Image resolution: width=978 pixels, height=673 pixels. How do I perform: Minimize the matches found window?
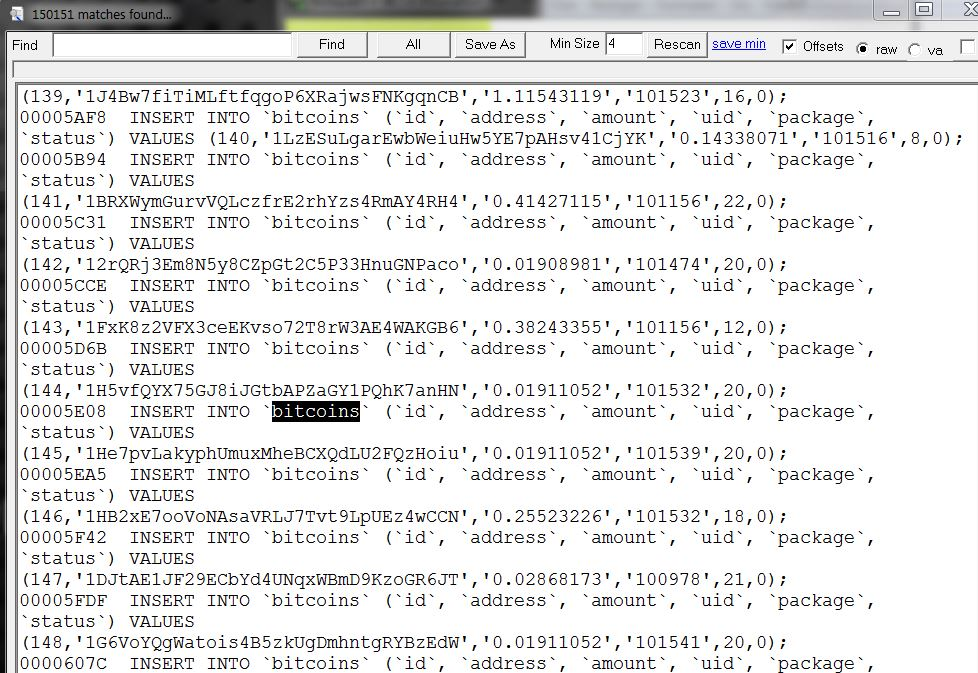(x=891, y=11)
